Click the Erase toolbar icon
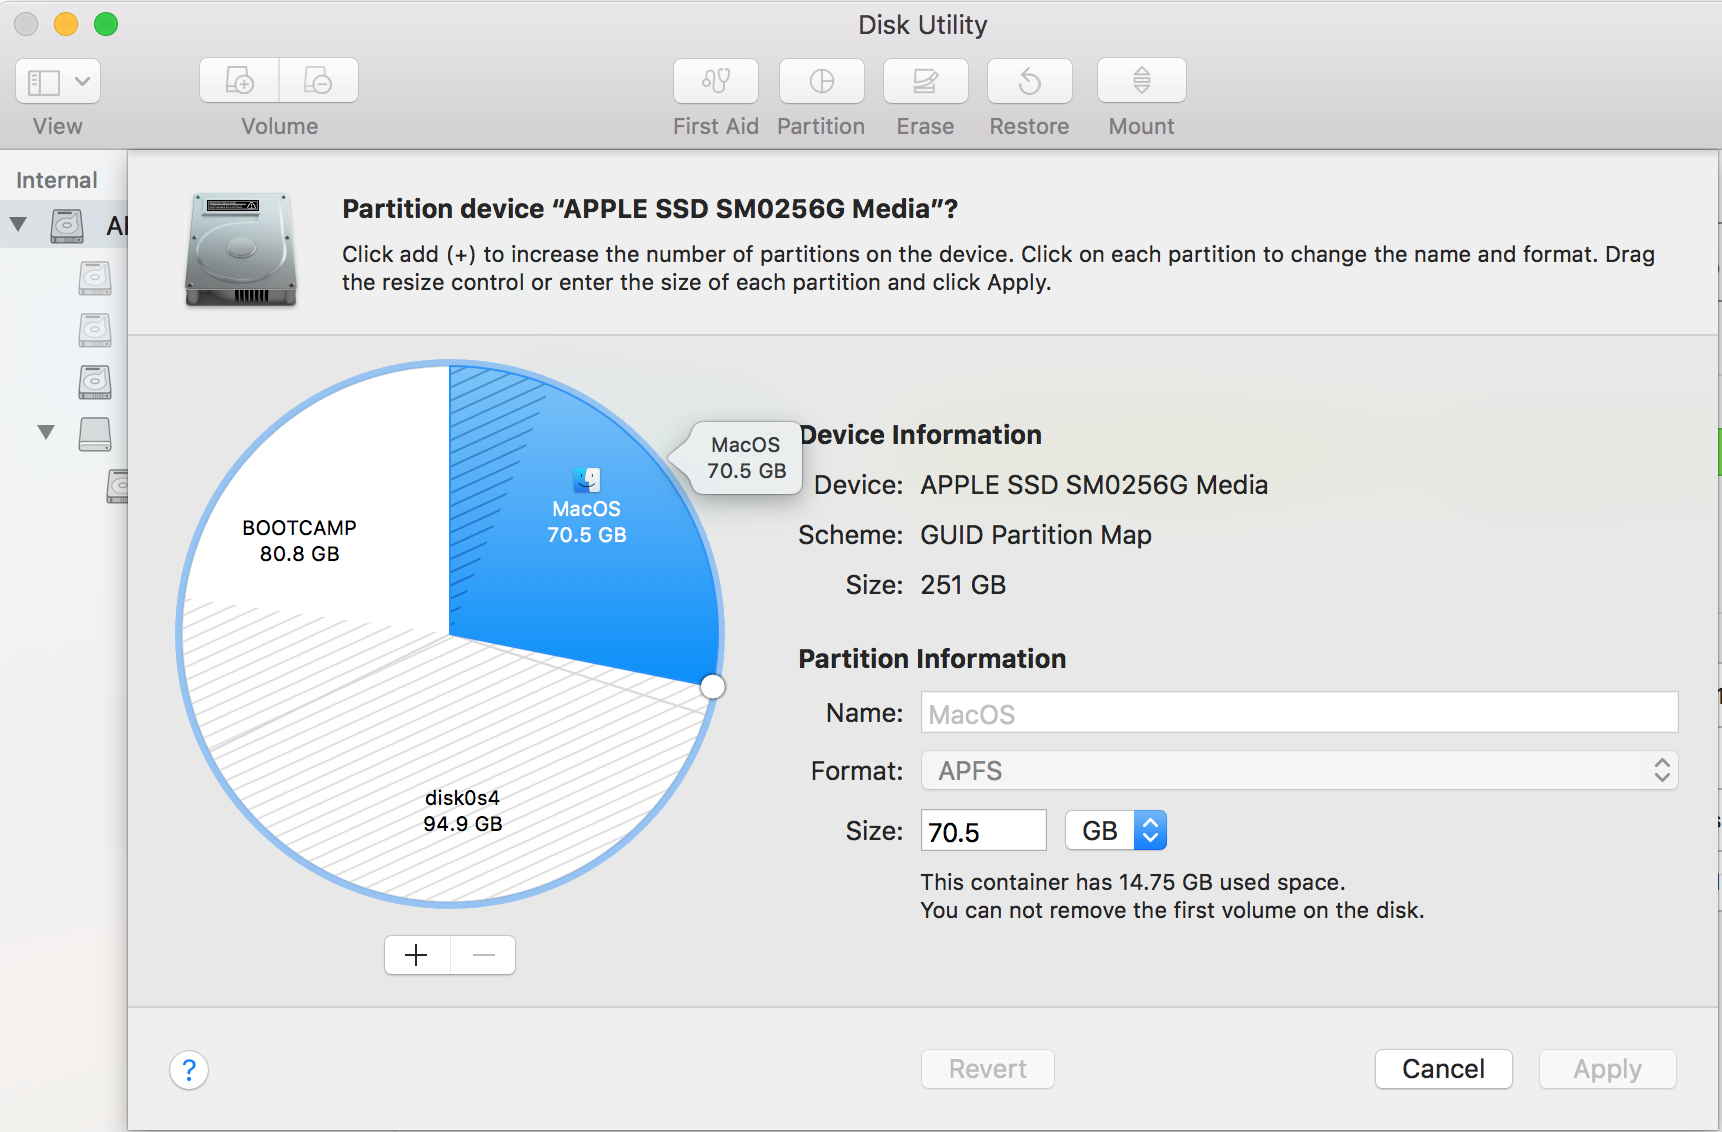 point(926,81)
